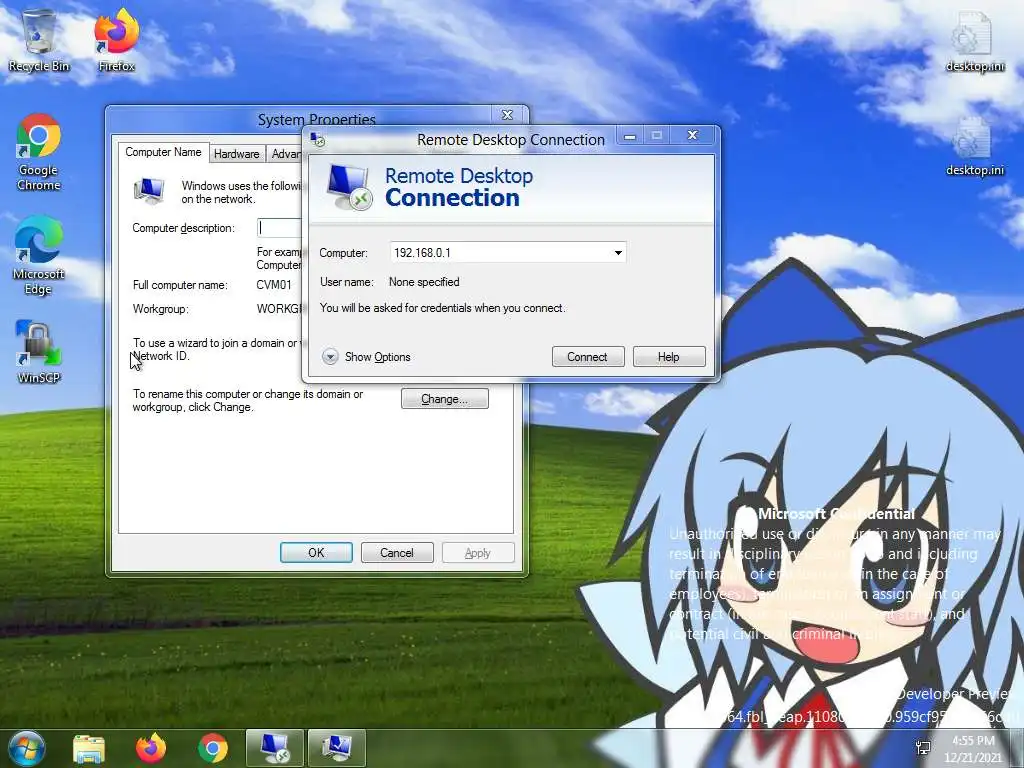Close the Remote Desktop Connection window

click(694, 135)
